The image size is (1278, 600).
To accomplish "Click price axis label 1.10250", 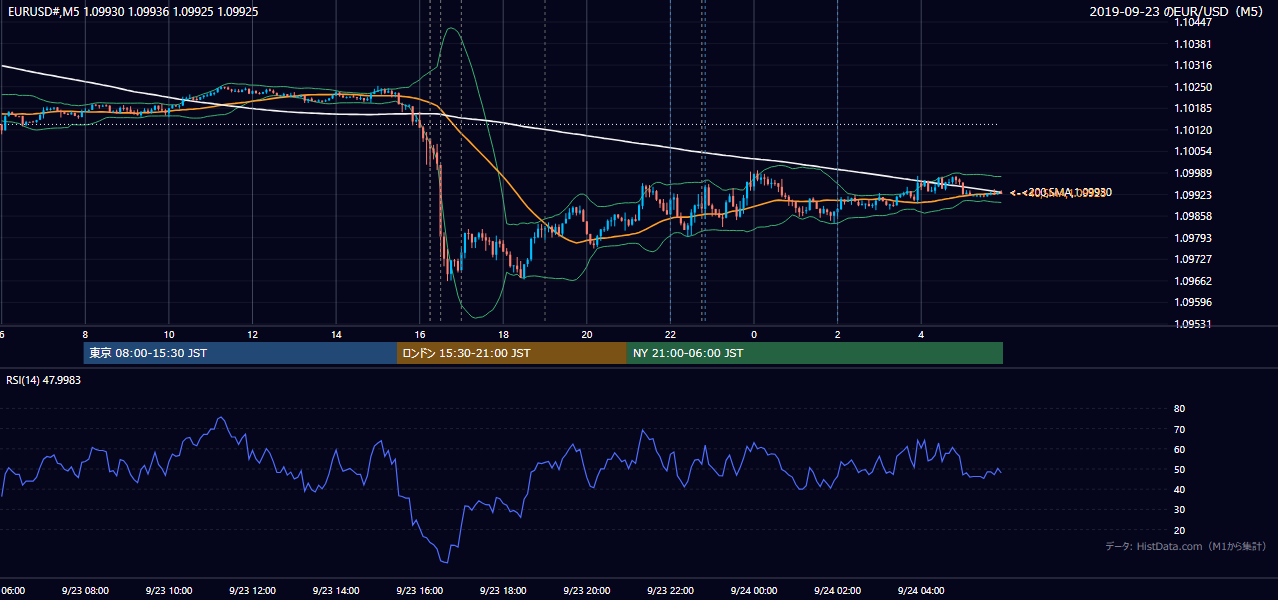I will [x=1194, y=87].
